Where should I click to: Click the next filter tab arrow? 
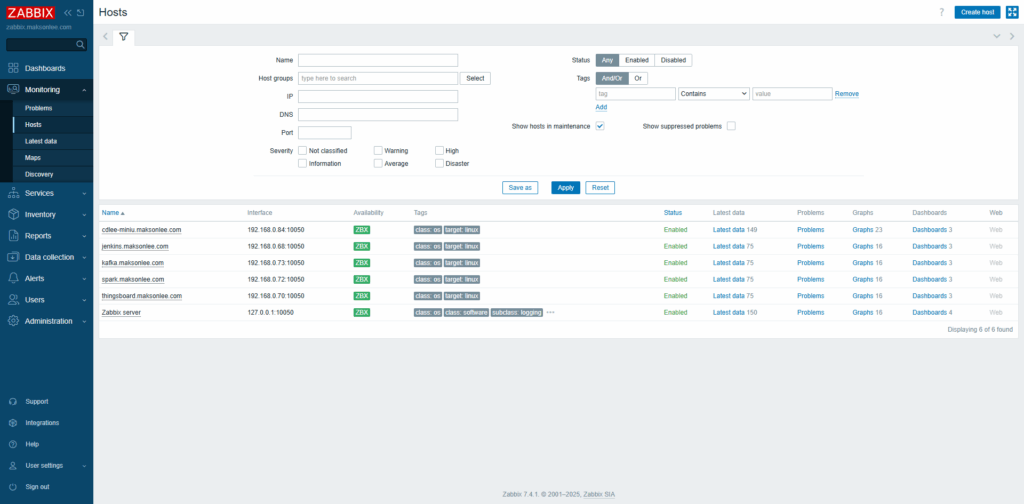click(1012, 37)
